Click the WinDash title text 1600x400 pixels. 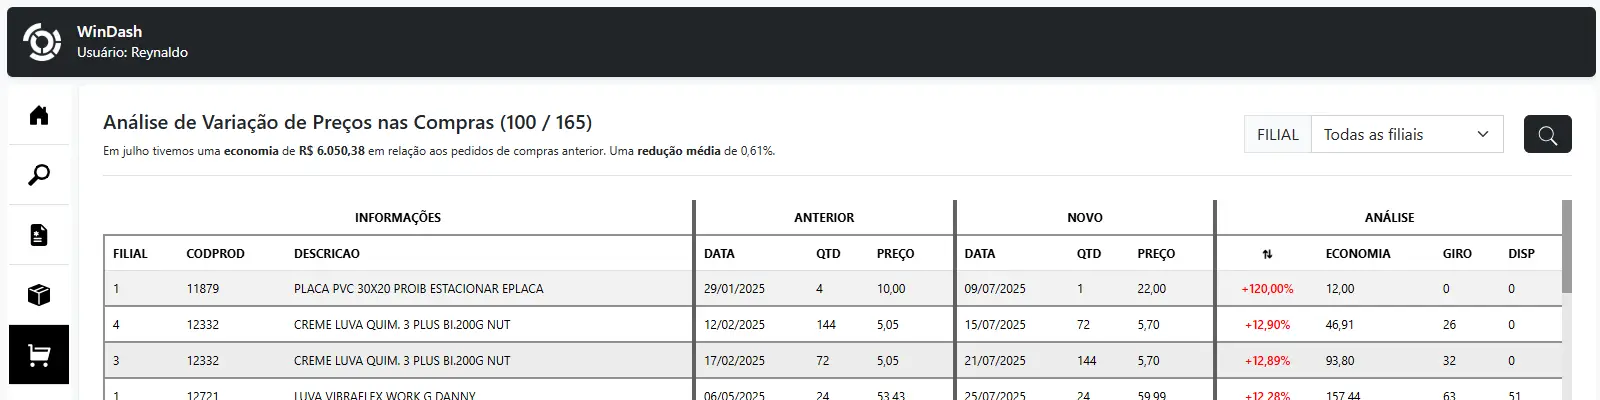coord(109,32)
